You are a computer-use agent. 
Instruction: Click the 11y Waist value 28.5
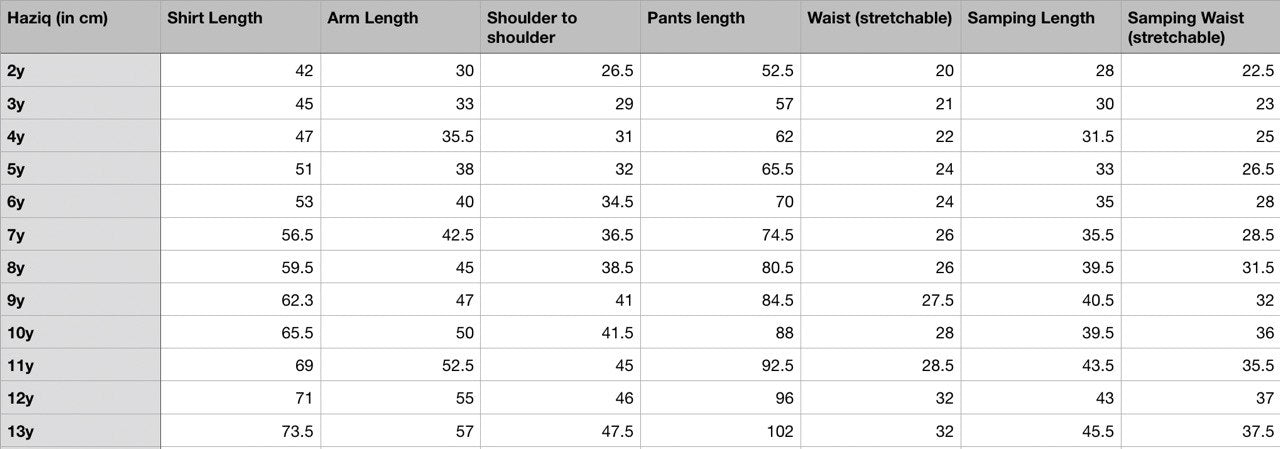(880, 366)
